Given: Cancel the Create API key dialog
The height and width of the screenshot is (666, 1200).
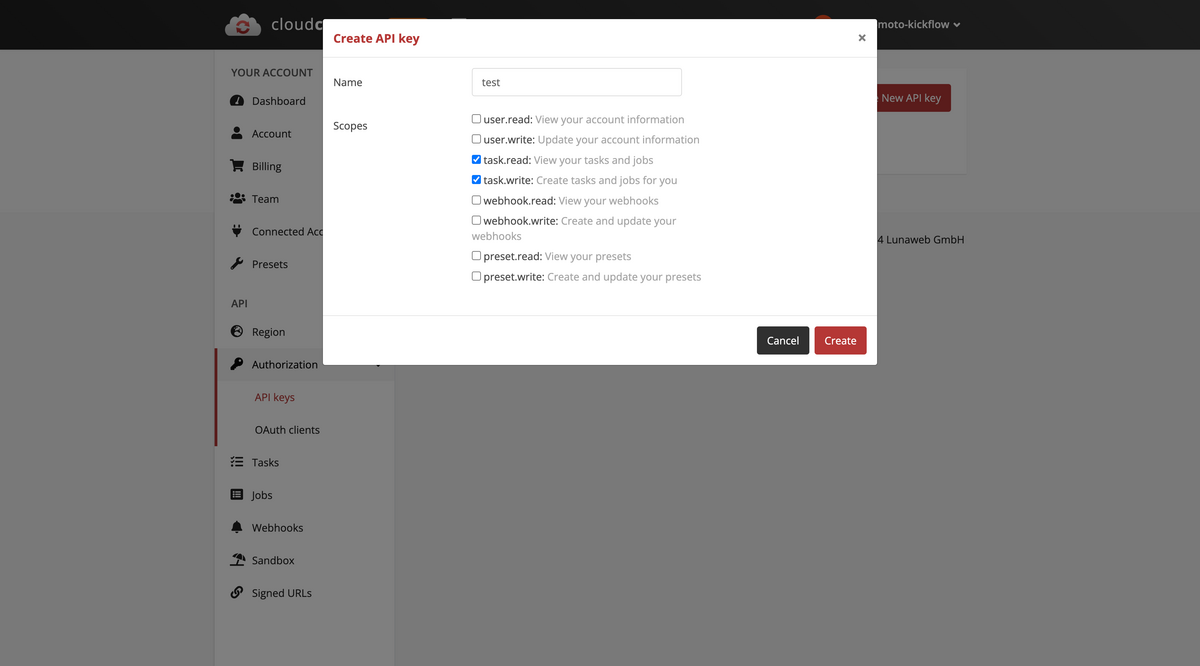Looking at the screenshot, I should coord(782,340).
